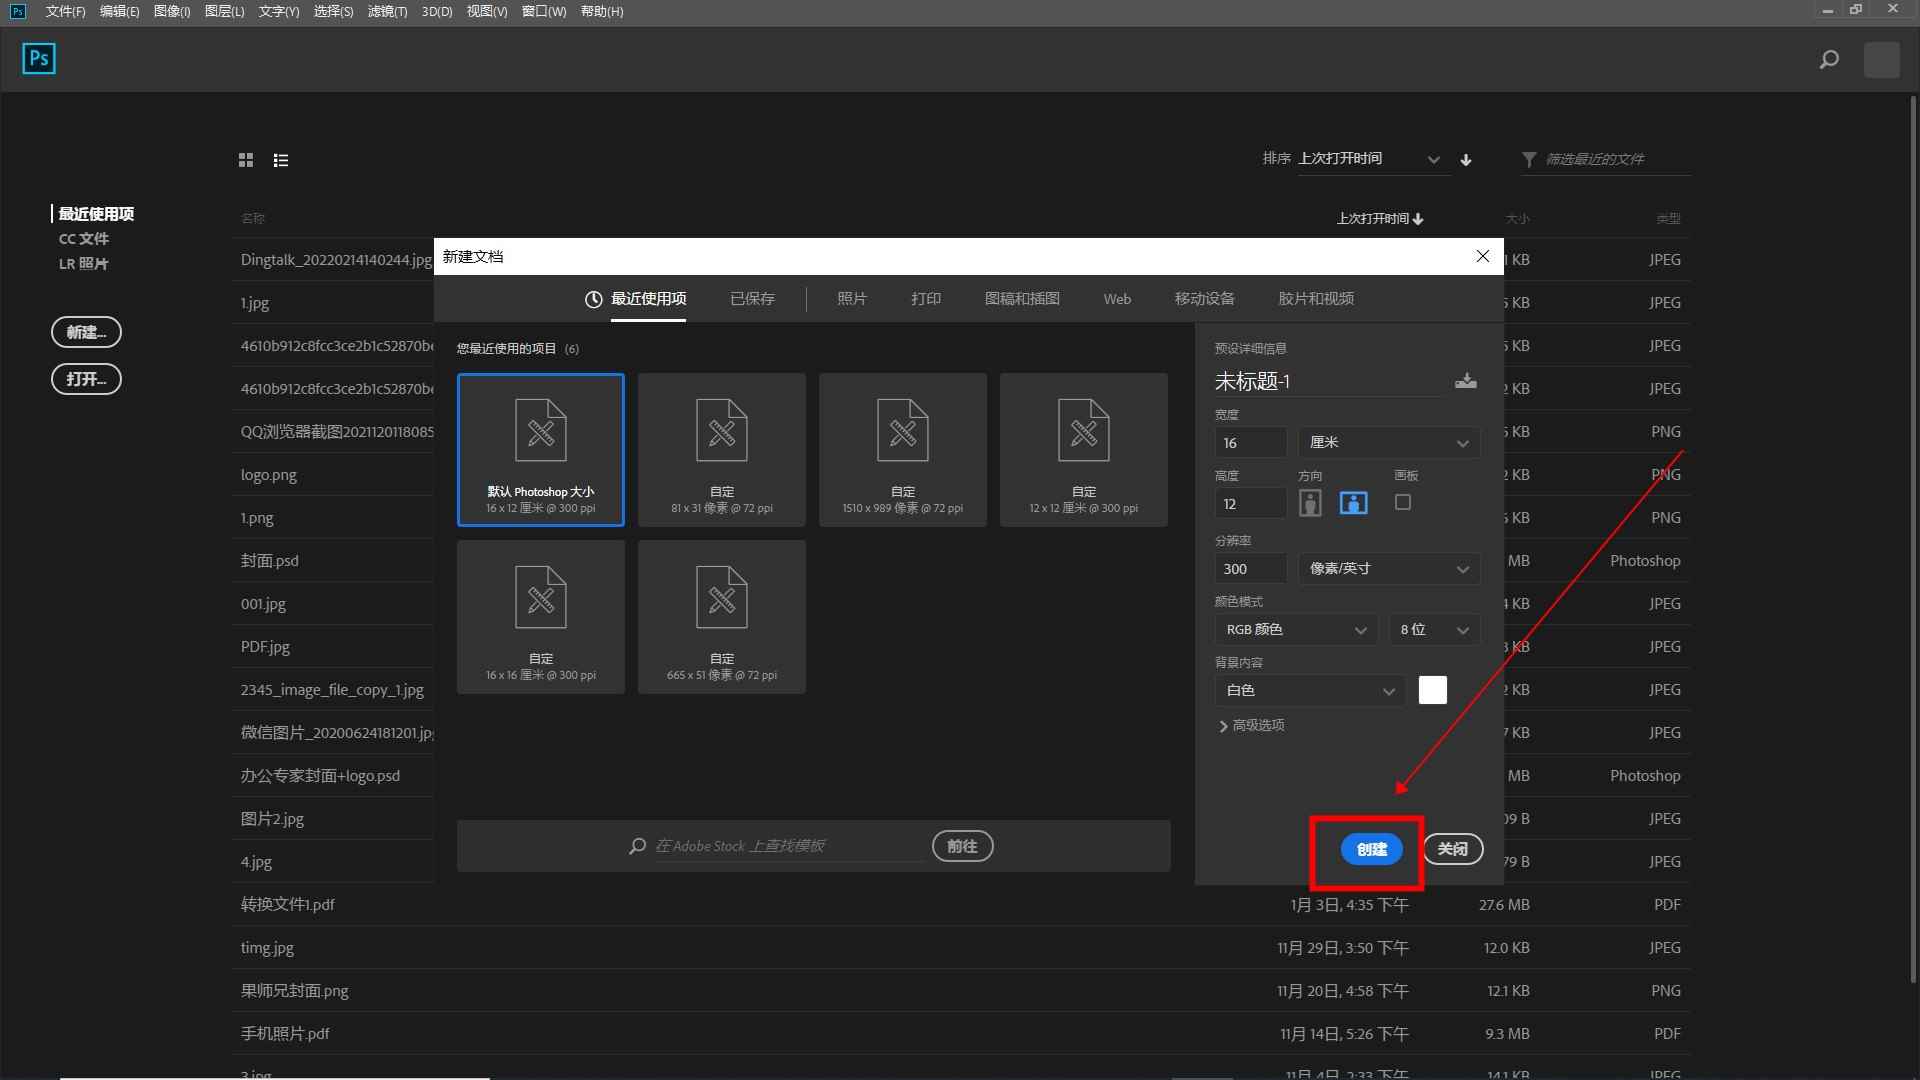Click the 前往 button next to Adobe Stock search

point(962,847)
